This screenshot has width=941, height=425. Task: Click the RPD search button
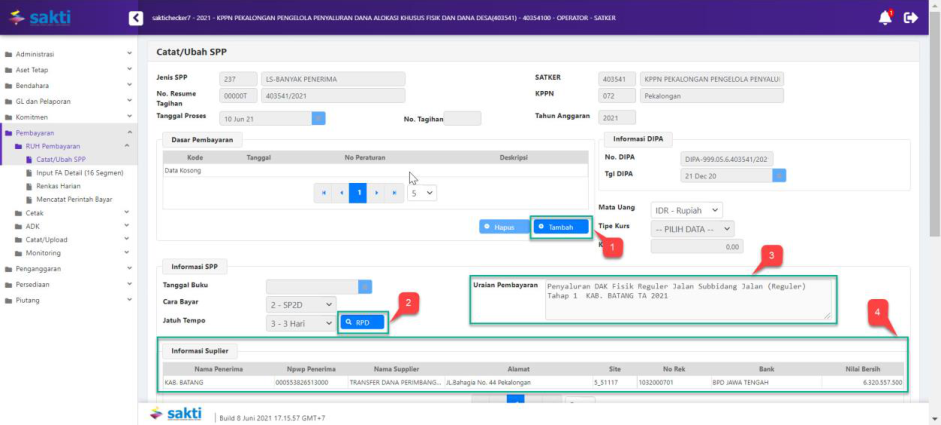363,323
